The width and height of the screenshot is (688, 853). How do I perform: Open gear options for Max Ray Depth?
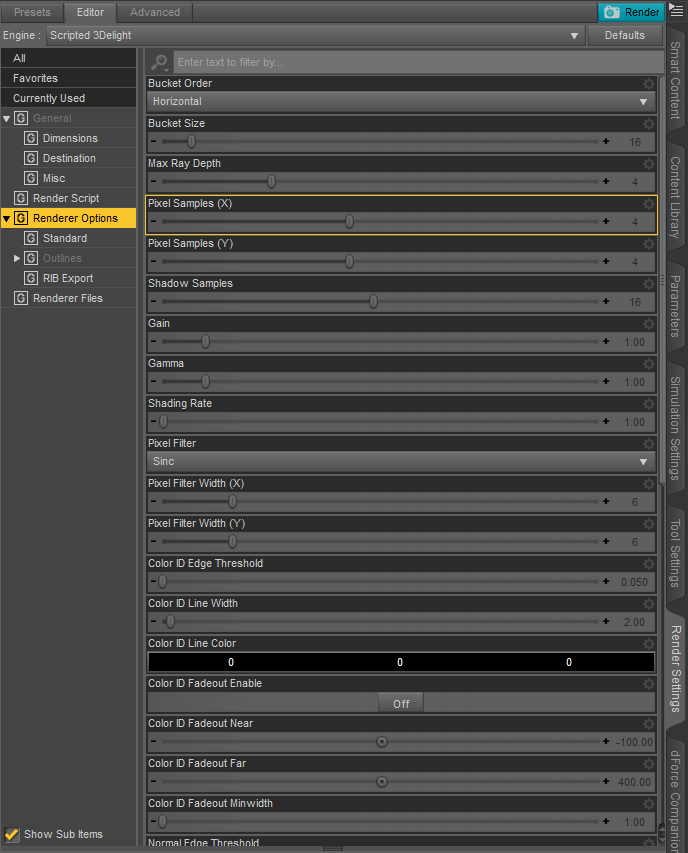[648, 164]
